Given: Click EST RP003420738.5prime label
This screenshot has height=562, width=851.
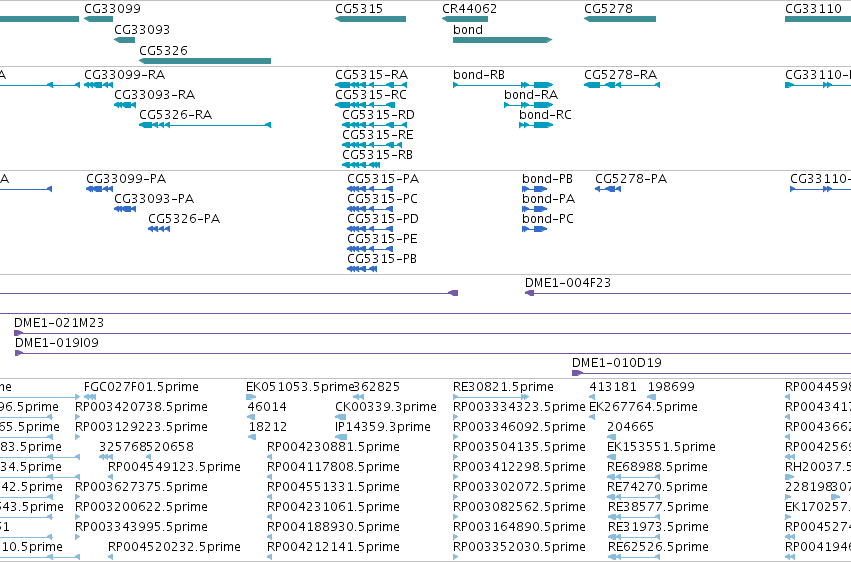Looking at the screenshot, I should pyautogui.click(x=141, y=407).
